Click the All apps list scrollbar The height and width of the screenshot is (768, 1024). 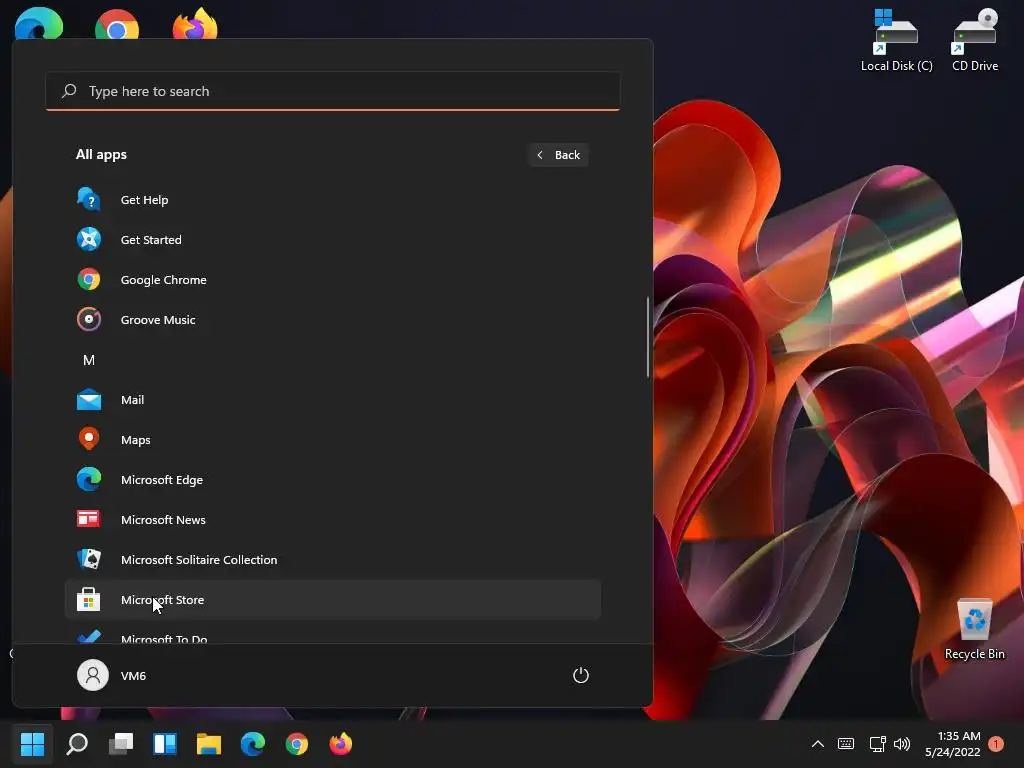click(x=648, y=337)
